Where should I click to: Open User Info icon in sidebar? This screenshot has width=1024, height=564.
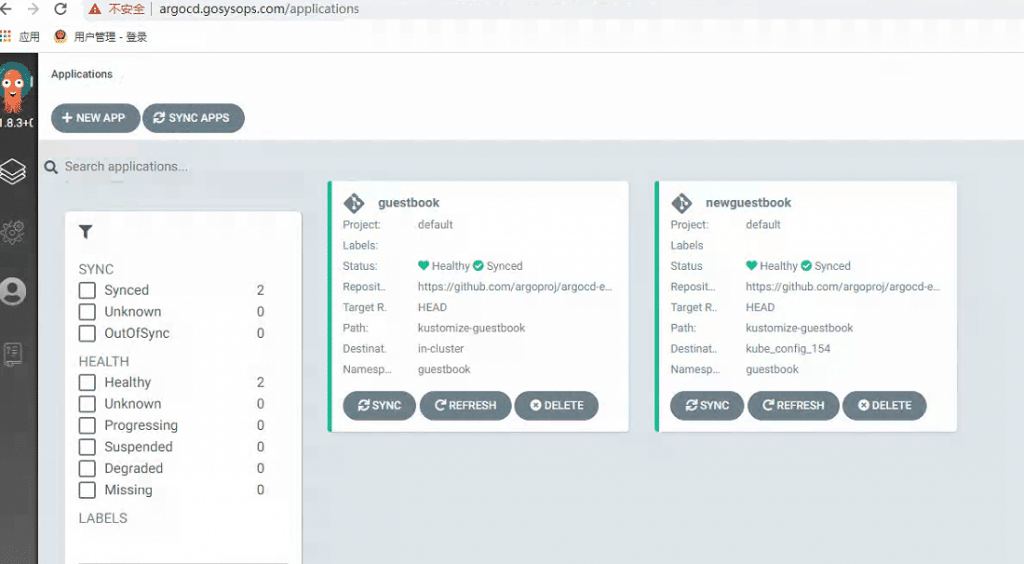click(12, 291)
